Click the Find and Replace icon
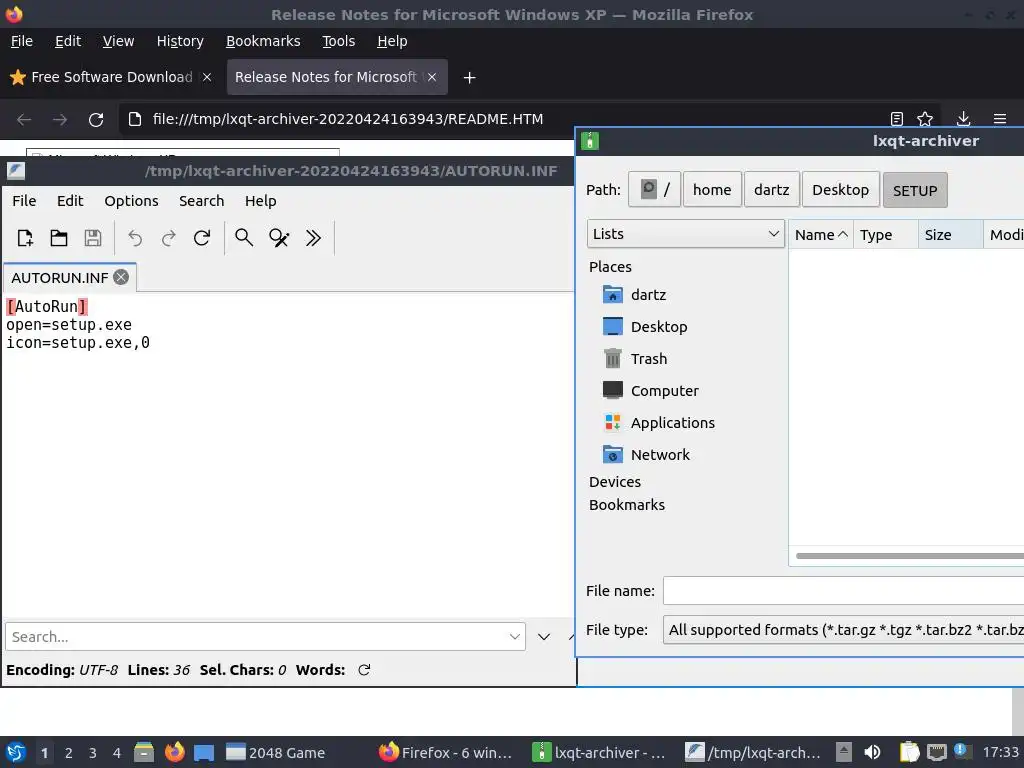Screen dimensions: 1024x768 click(279, 238)
